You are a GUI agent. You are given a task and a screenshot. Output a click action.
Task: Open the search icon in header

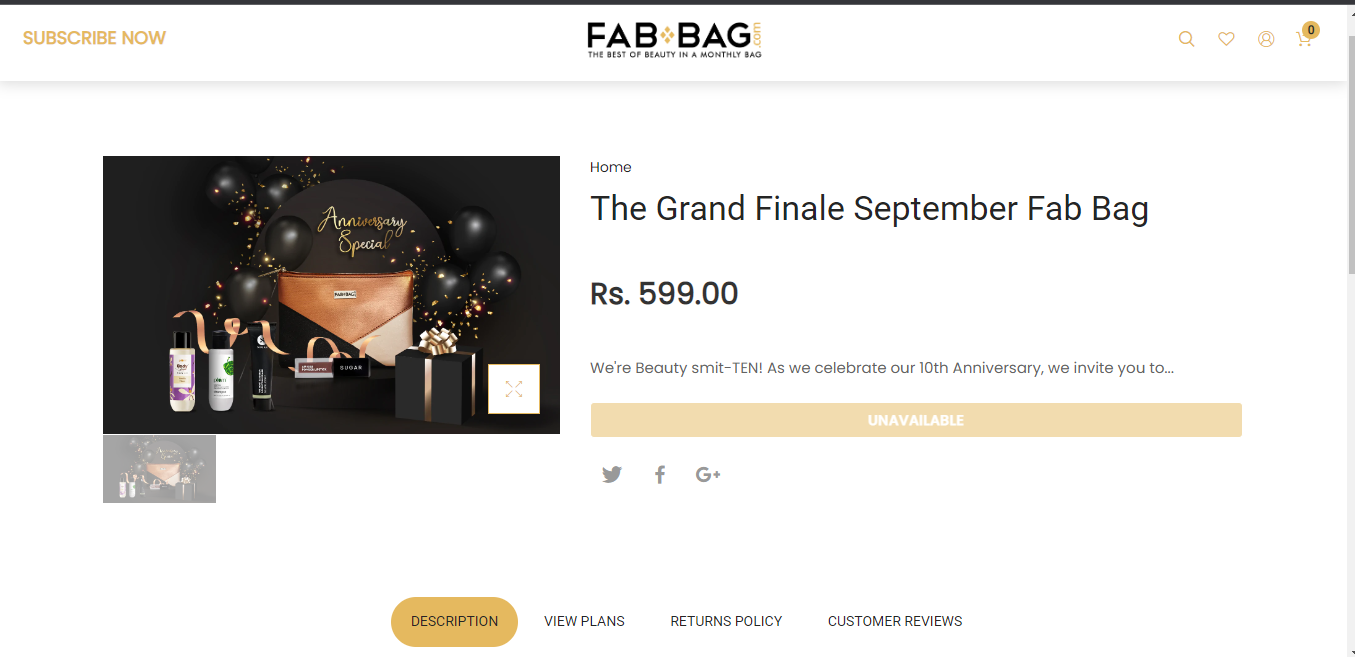pyautogui.click(x=1186, y=39)
